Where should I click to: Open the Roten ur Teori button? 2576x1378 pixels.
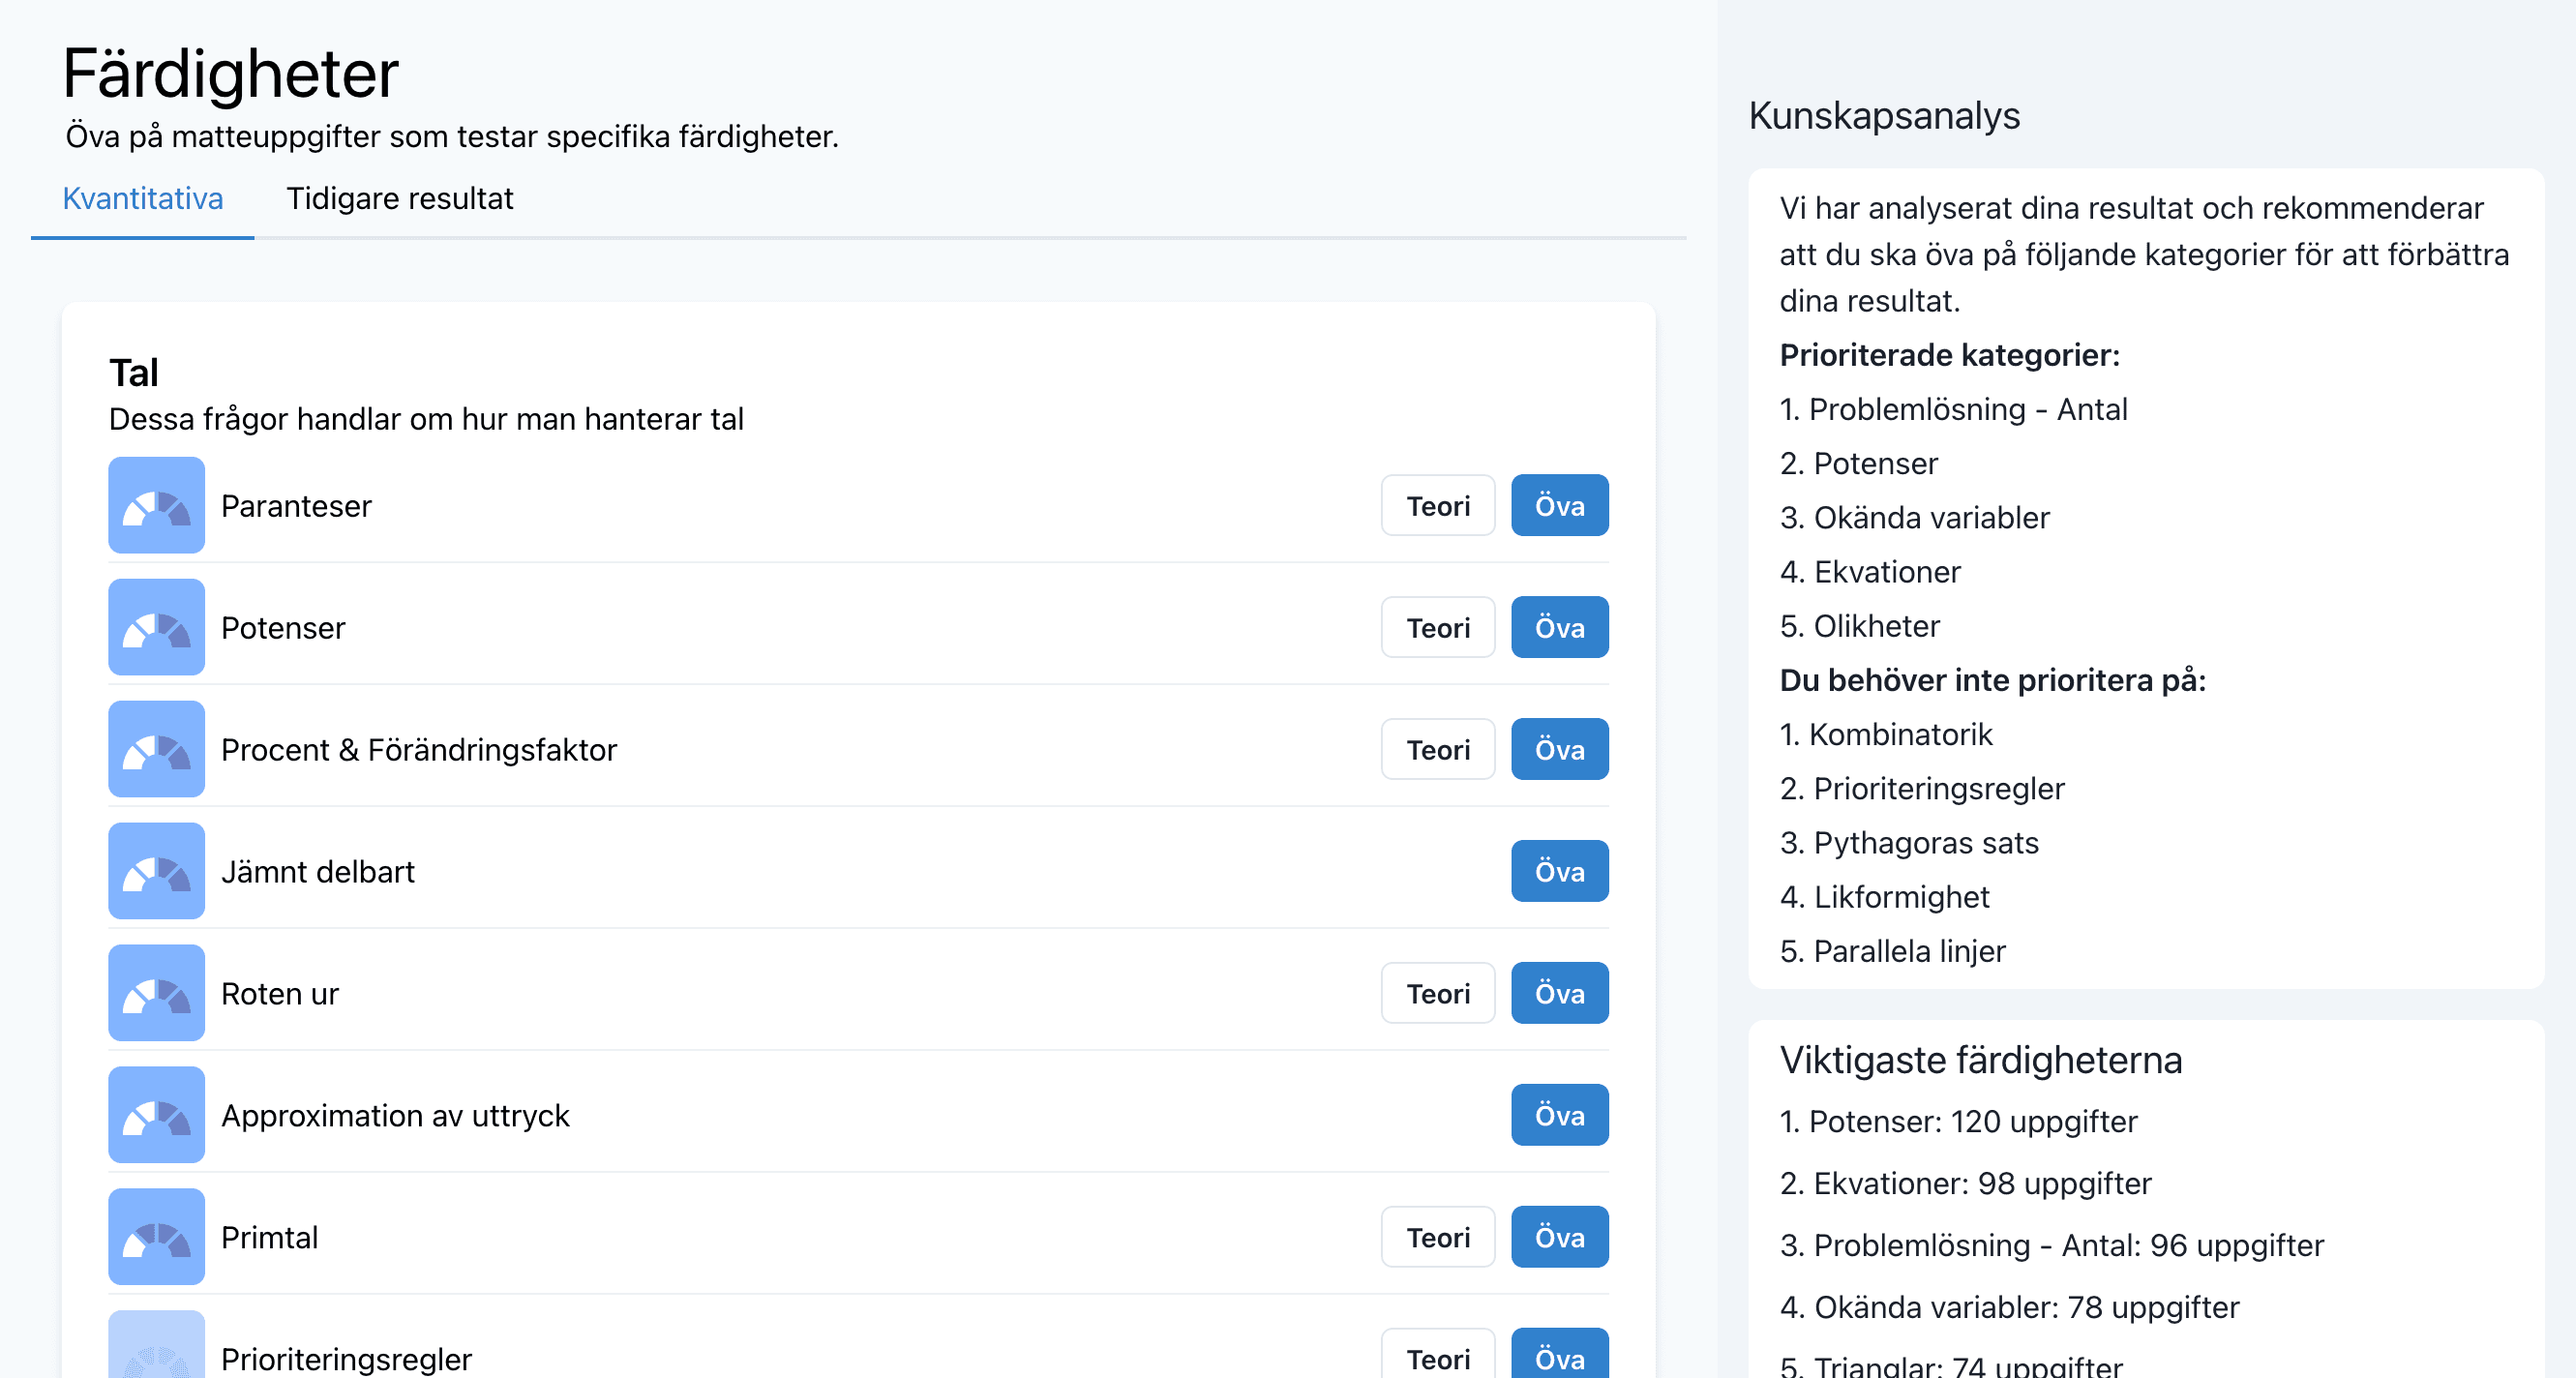(x=1437, y=993)
